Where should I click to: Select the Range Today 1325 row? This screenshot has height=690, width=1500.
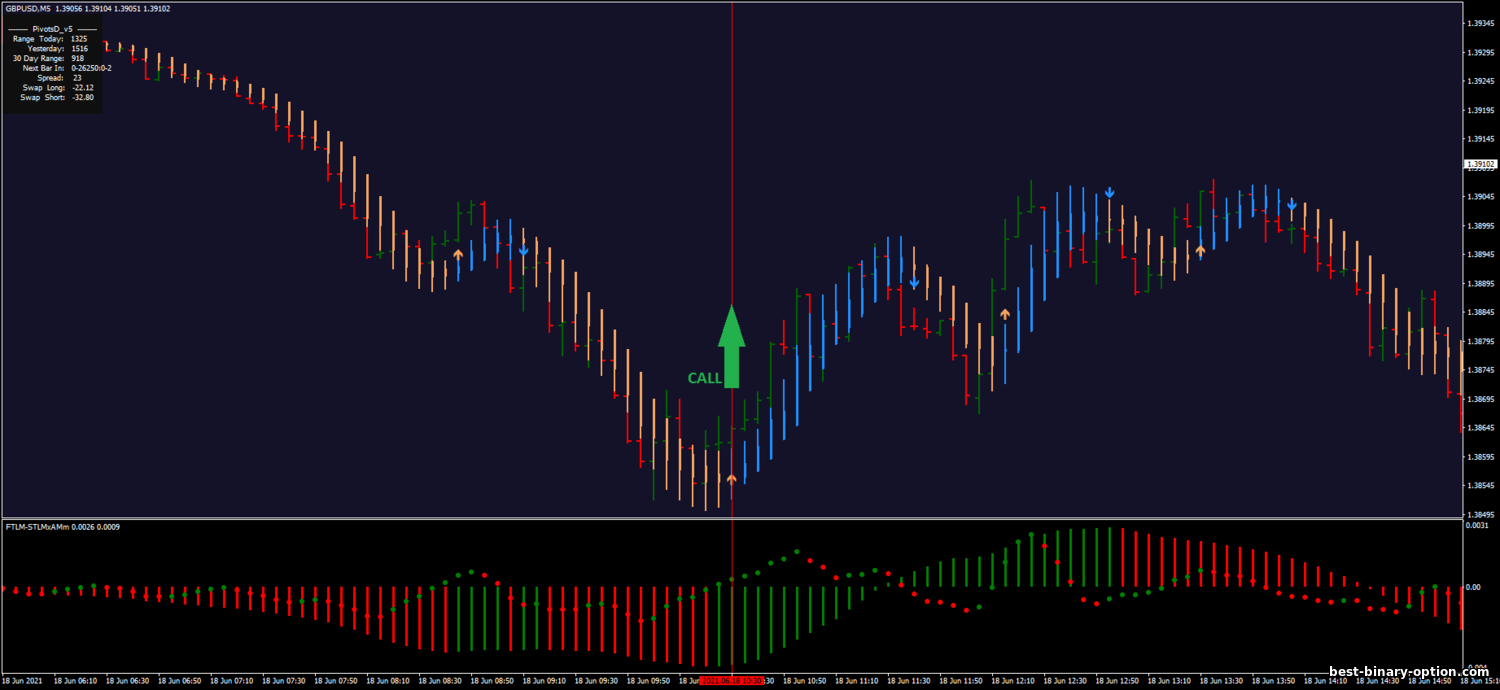(50, 38)
